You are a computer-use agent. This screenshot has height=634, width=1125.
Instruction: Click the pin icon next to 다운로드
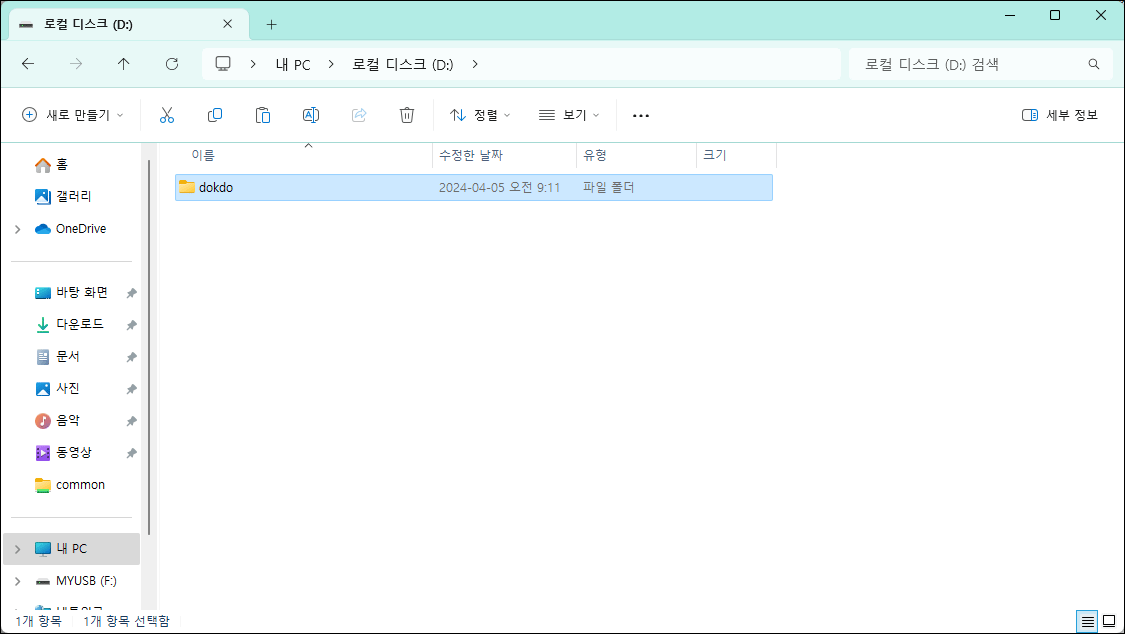(131, 325)
